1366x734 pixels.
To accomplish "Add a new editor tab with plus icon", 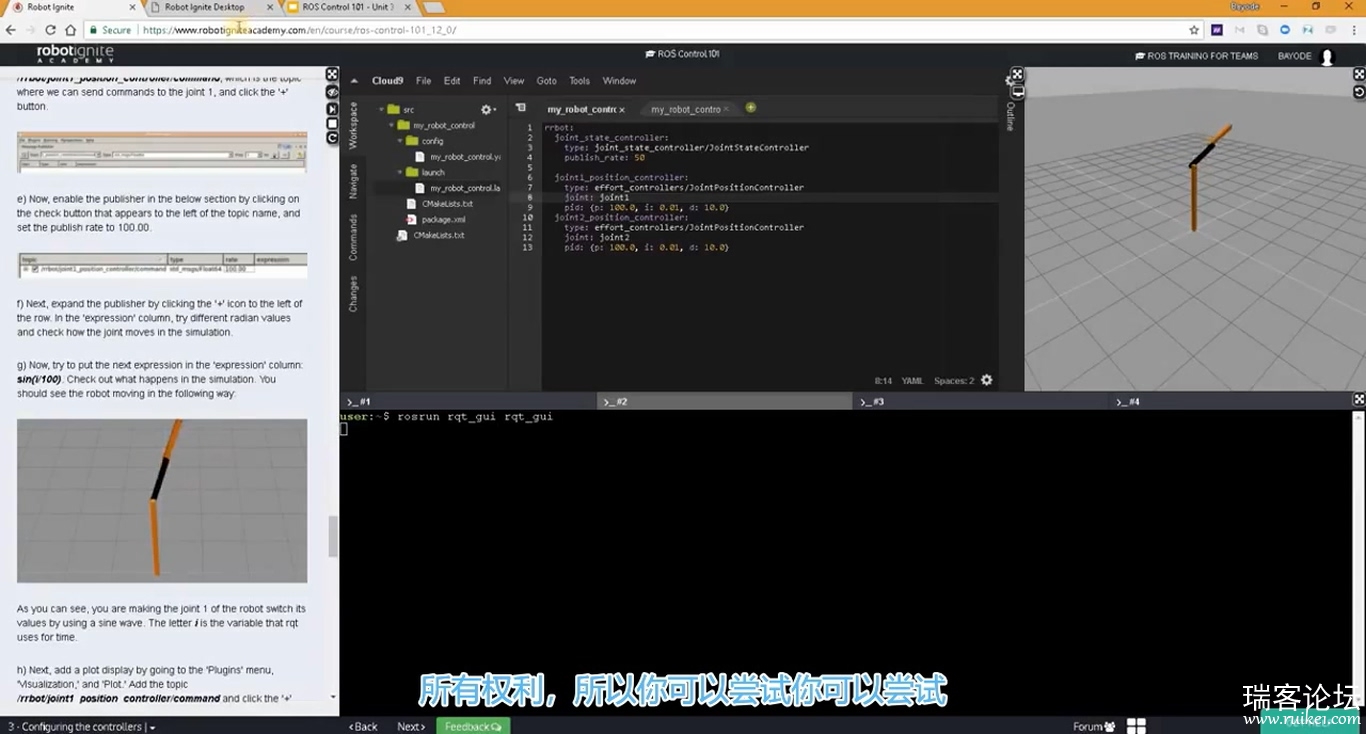I will (x=751, y=108).
